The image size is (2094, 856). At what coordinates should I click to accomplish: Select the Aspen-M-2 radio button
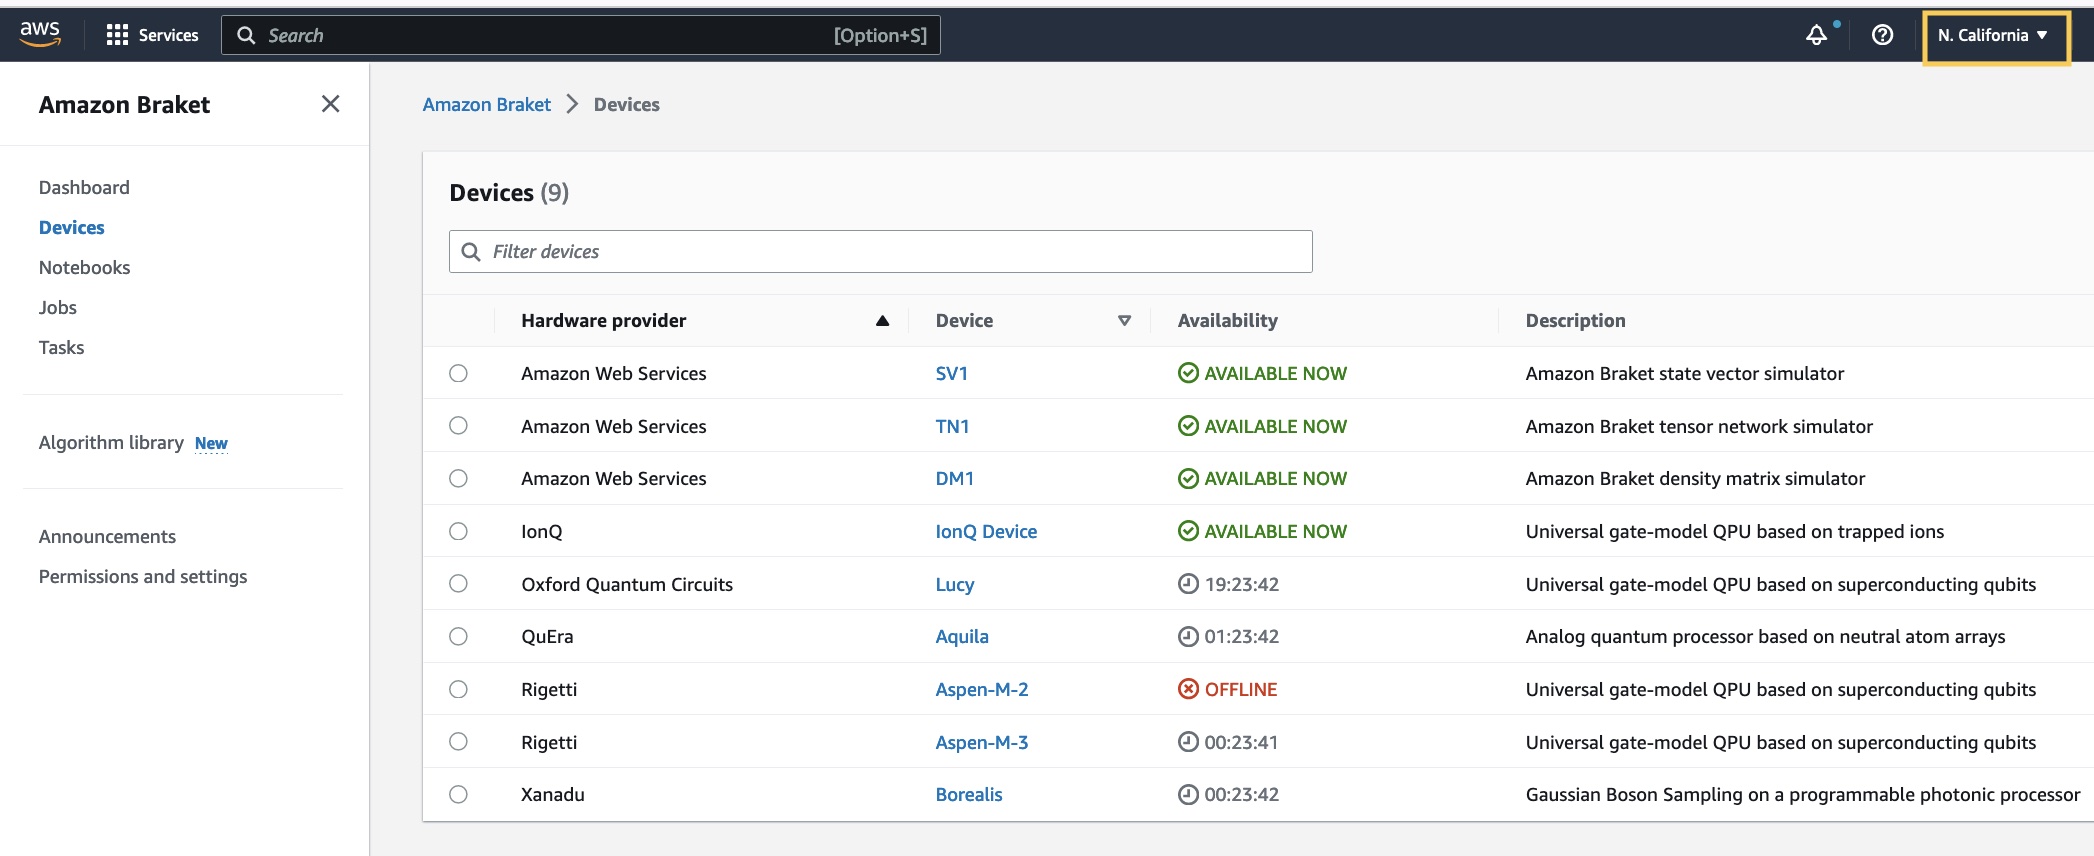[x=458, y=689]
